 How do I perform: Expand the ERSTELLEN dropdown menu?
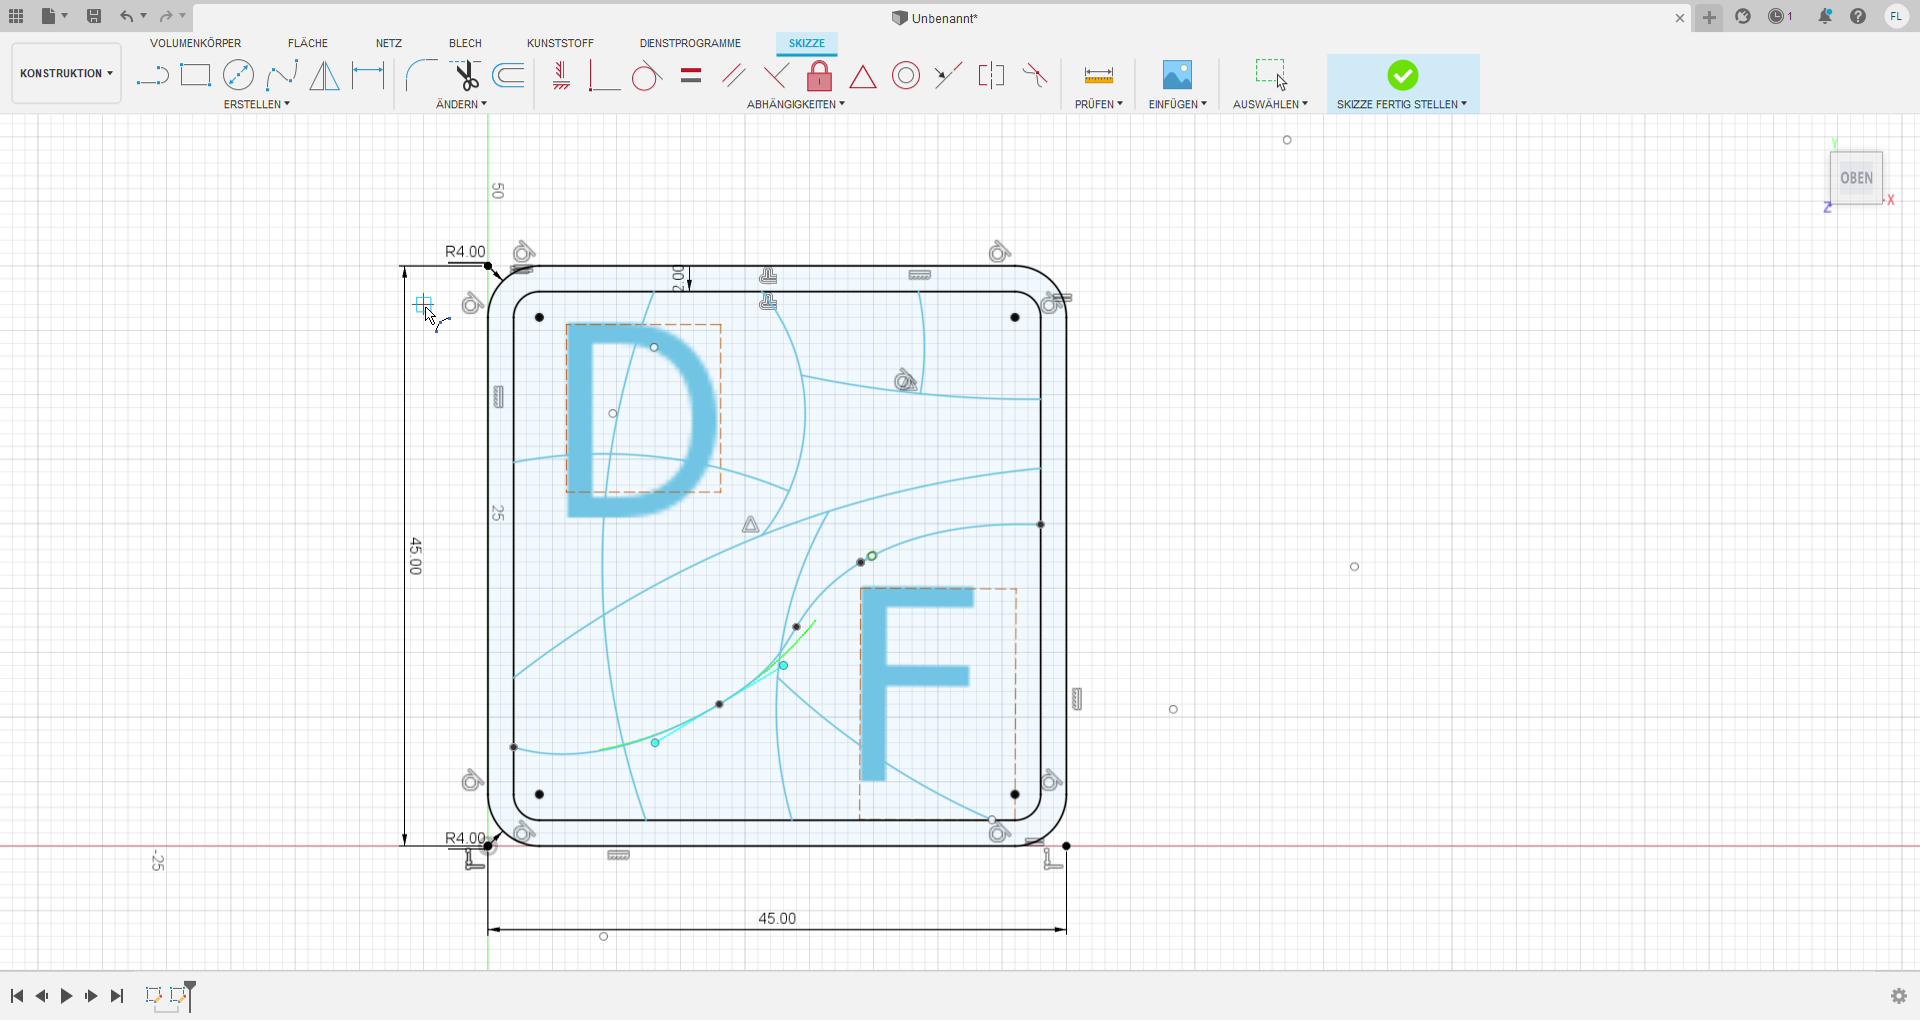(257, 104)
